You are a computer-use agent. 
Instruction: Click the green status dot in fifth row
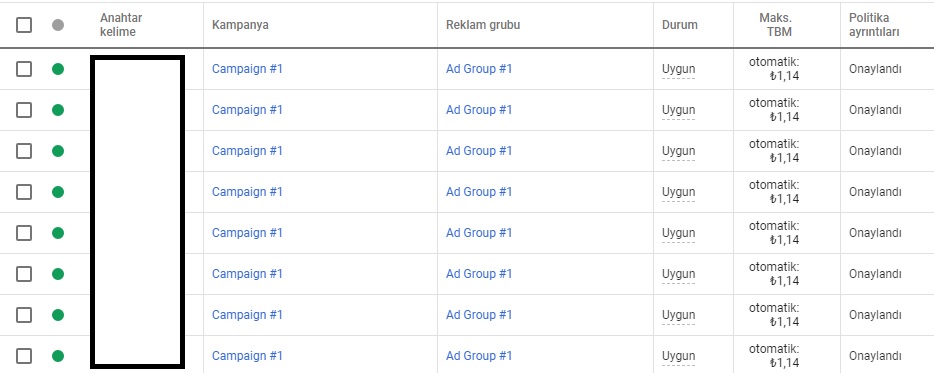tap(58, 233)
